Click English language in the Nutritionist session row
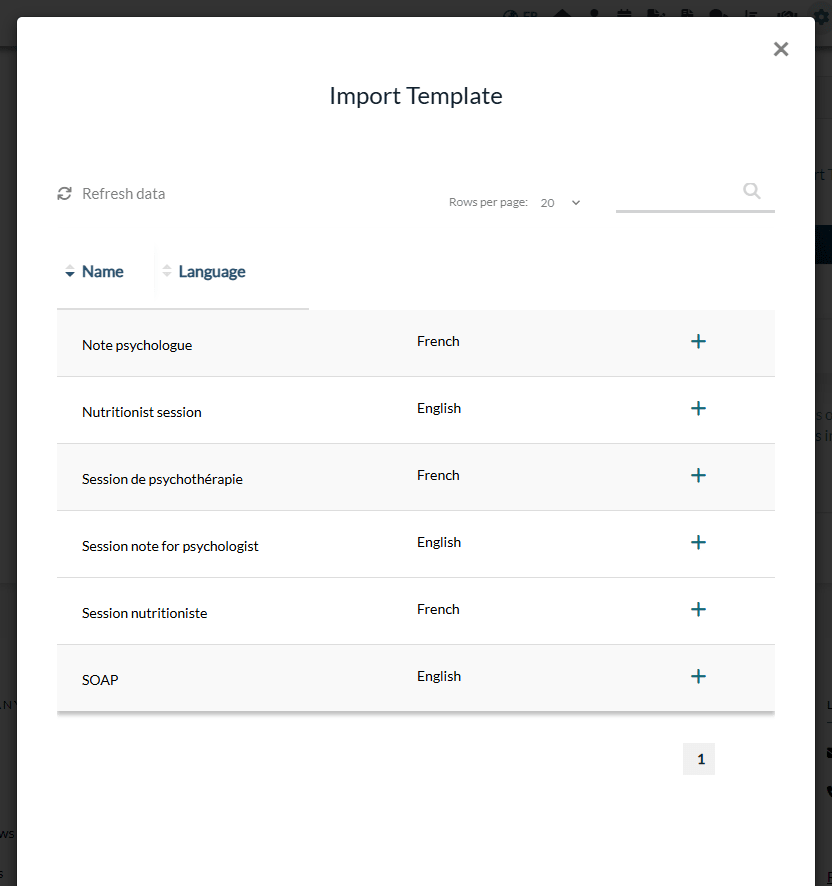832x886 pixels. [x=439, y=409]
